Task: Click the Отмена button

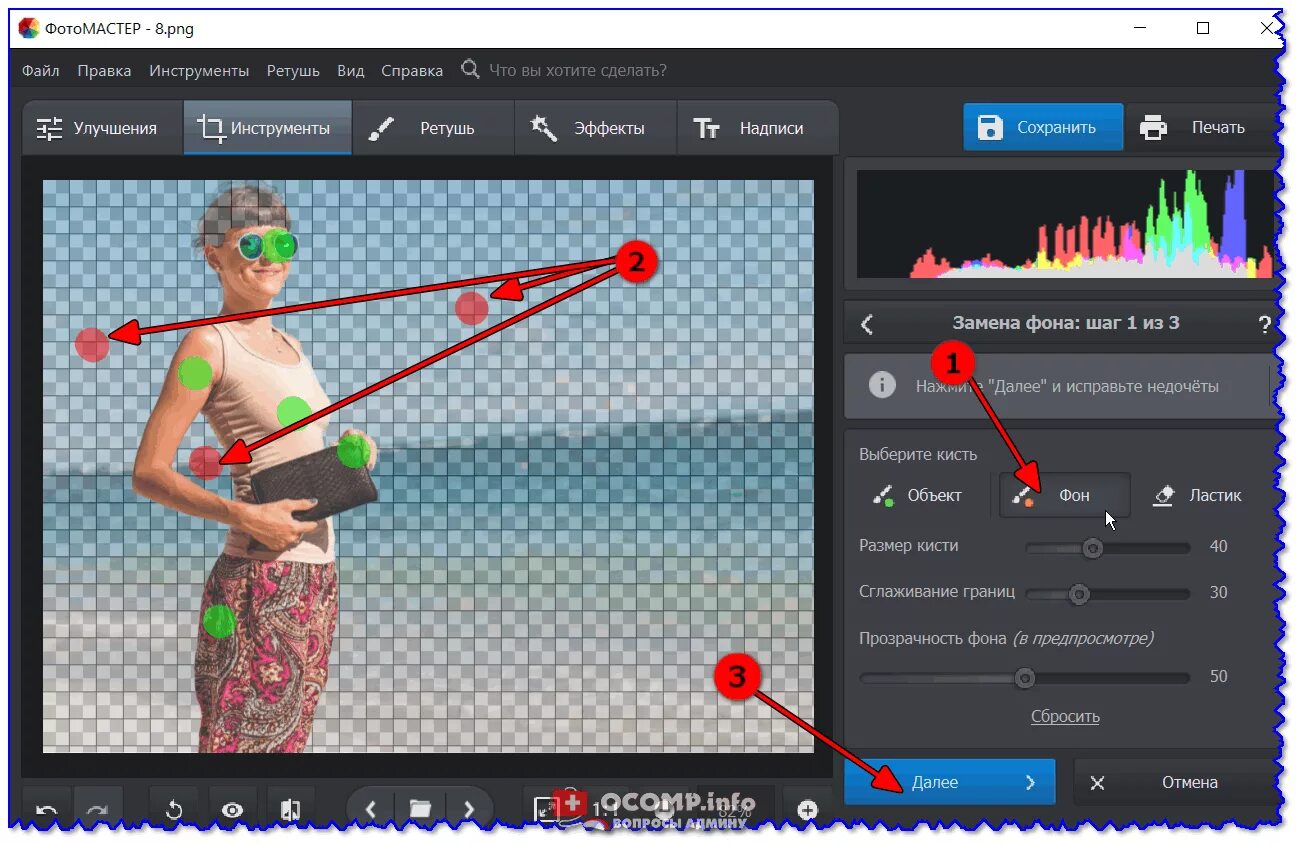Action: click(1177, 782)
